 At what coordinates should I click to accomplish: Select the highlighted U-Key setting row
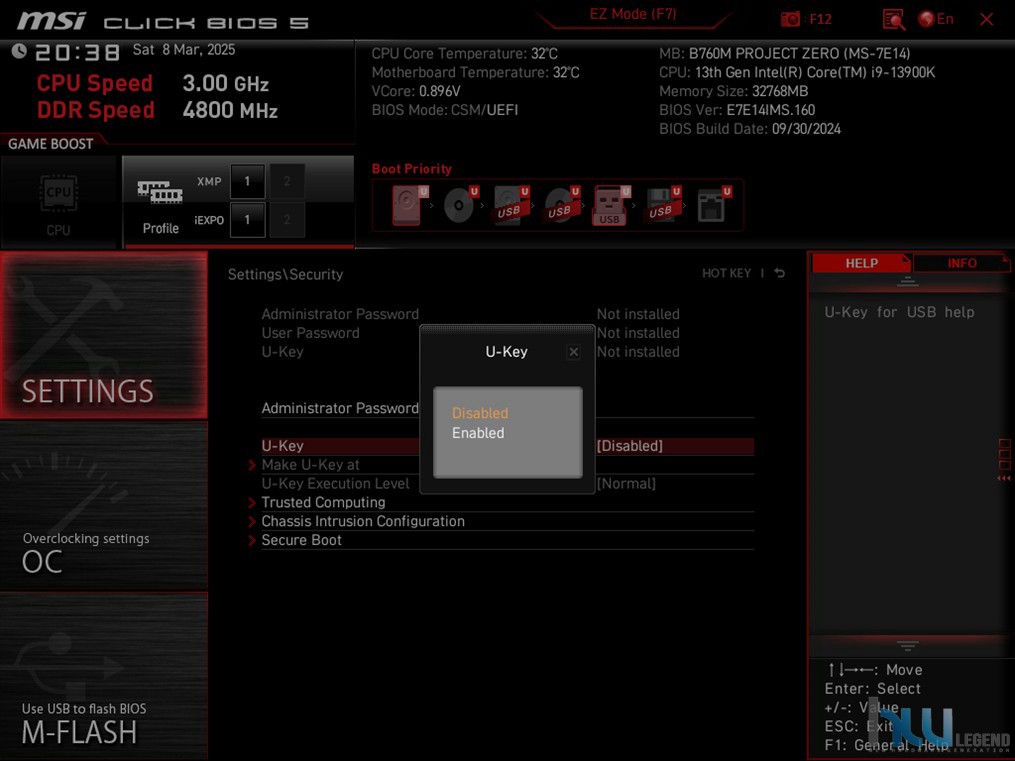coord(508,446)
